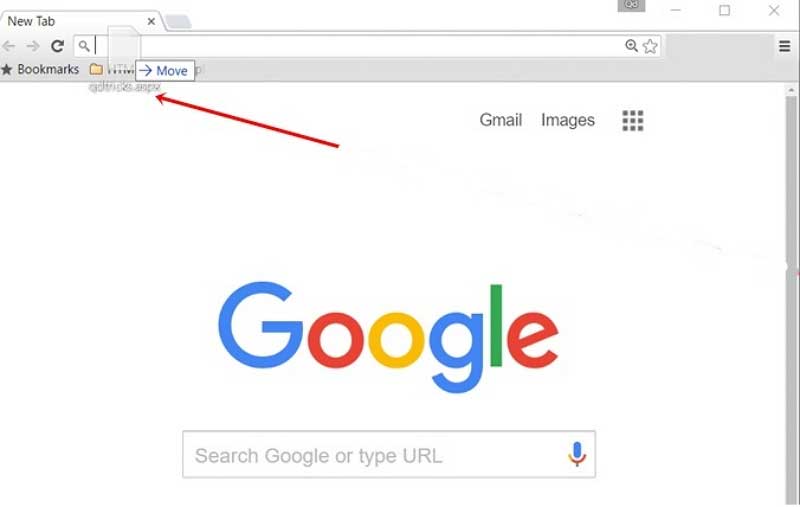800x507 pixels.
Task: Open the Chrome hamburger menu
Action: click(785, 46)
